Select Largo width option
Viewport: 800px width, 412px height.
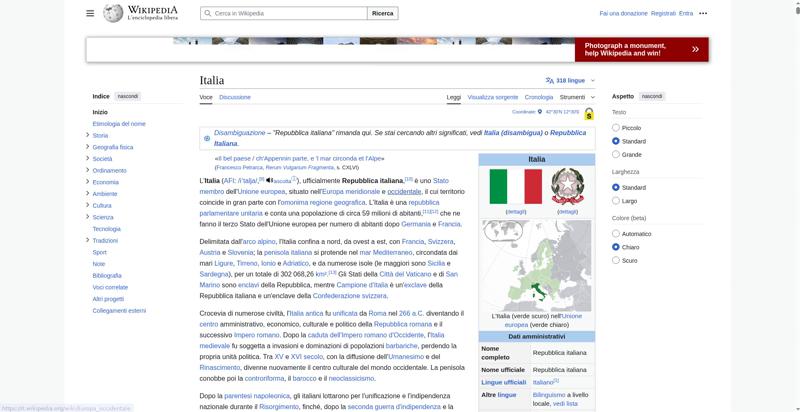pos(616,201)
